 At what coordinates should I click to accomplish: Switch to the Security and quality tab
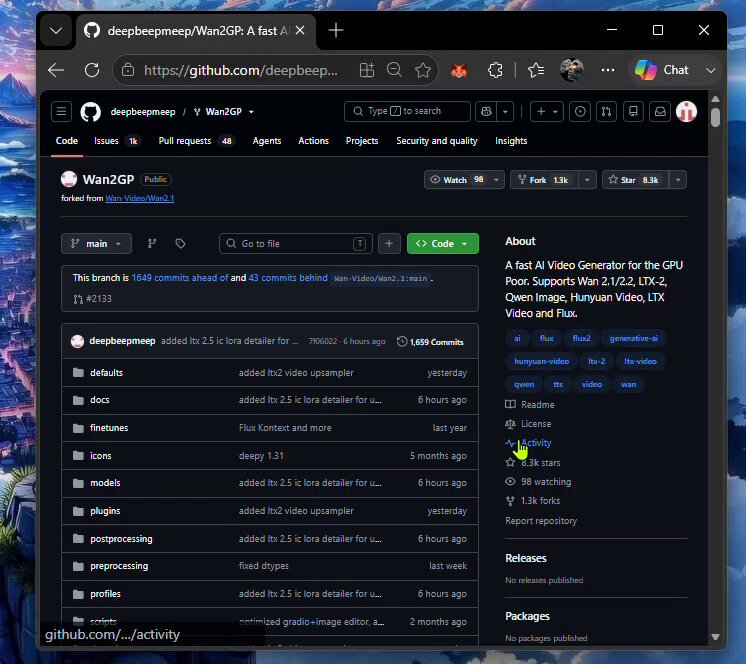tap(437, 141)
